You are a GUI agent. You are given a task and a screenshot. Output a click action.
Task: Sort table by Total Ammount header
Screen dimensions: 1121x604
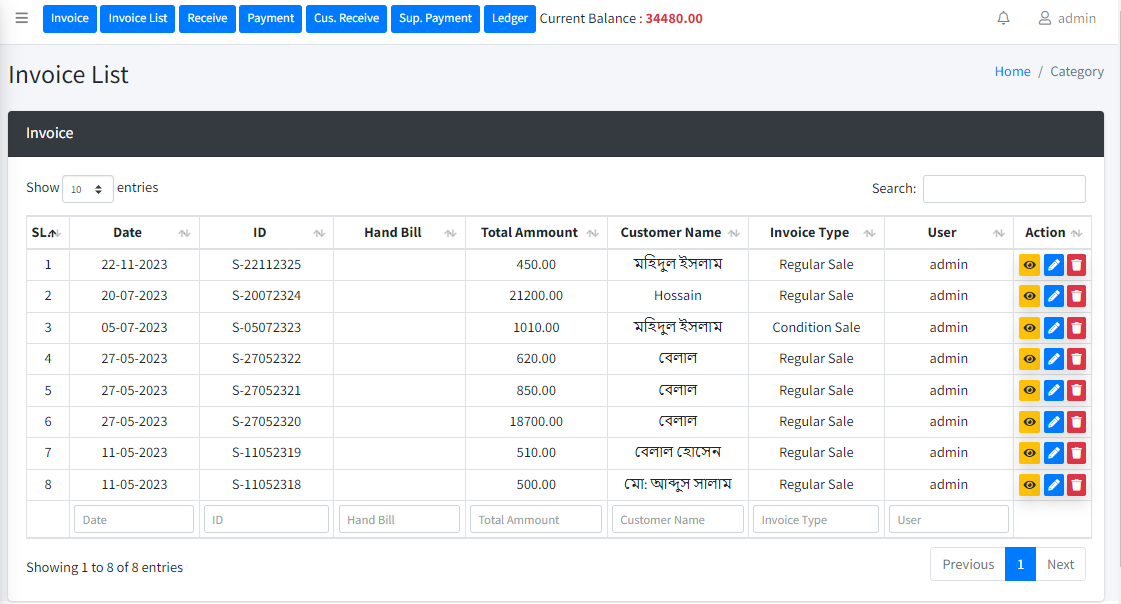536,232
